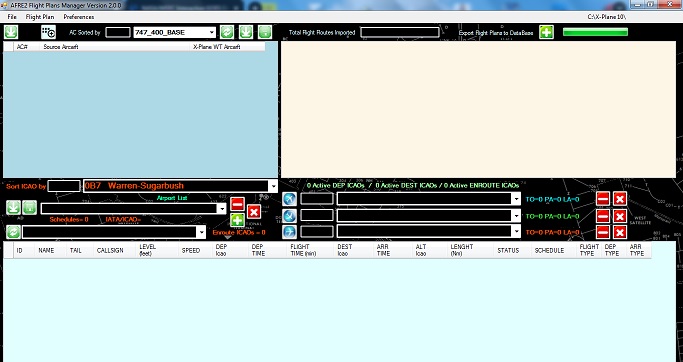Click the Schedules= 0 label
The image size is (683, 362).
(x=69, y=220)
